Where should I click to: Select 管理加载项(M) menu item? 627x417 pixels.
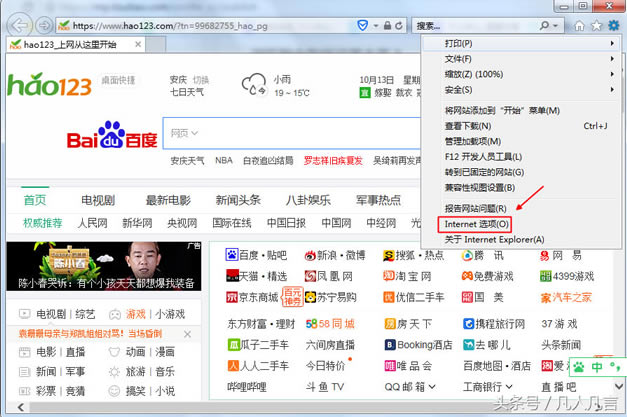coord(521,141)
